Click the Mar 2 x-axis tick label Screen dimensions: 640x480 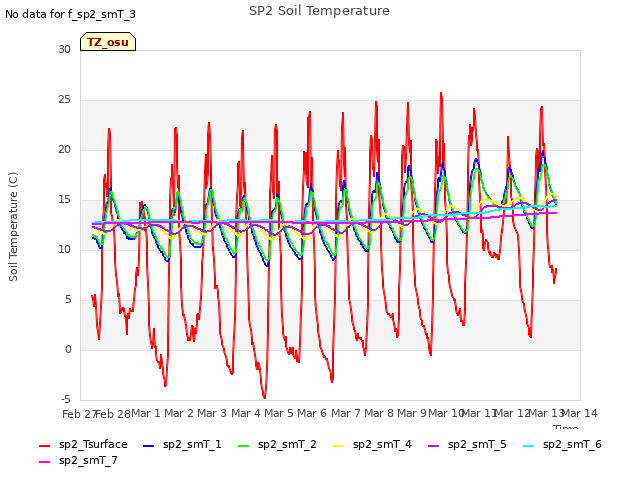179,413
